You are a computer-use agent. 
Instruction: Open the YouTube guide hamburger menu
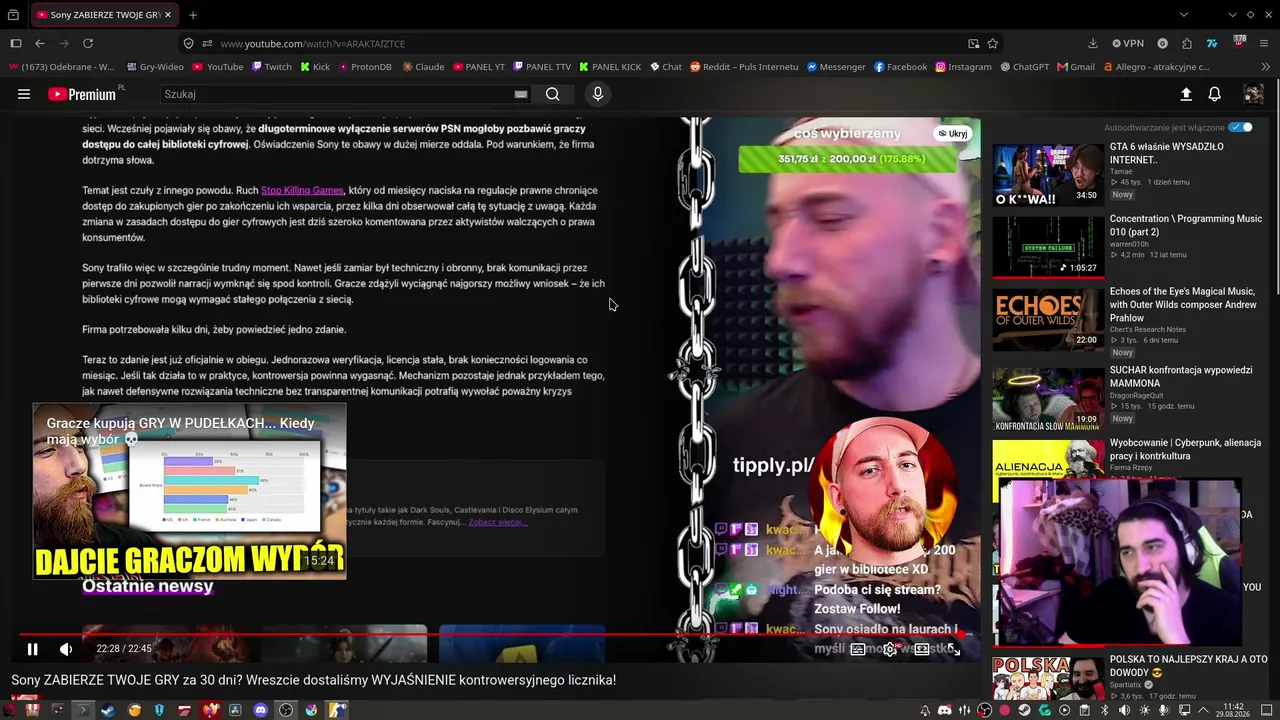tap(24, 94)
